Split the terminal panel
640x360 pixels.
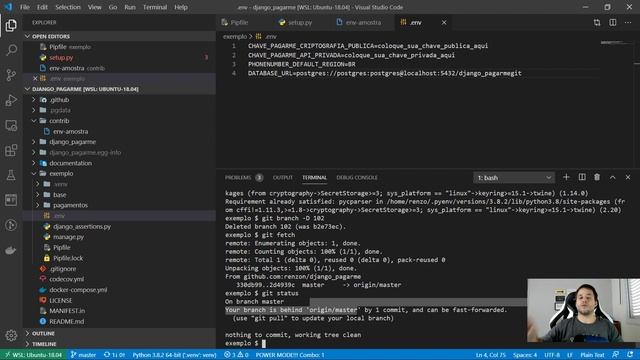(582, 177)
